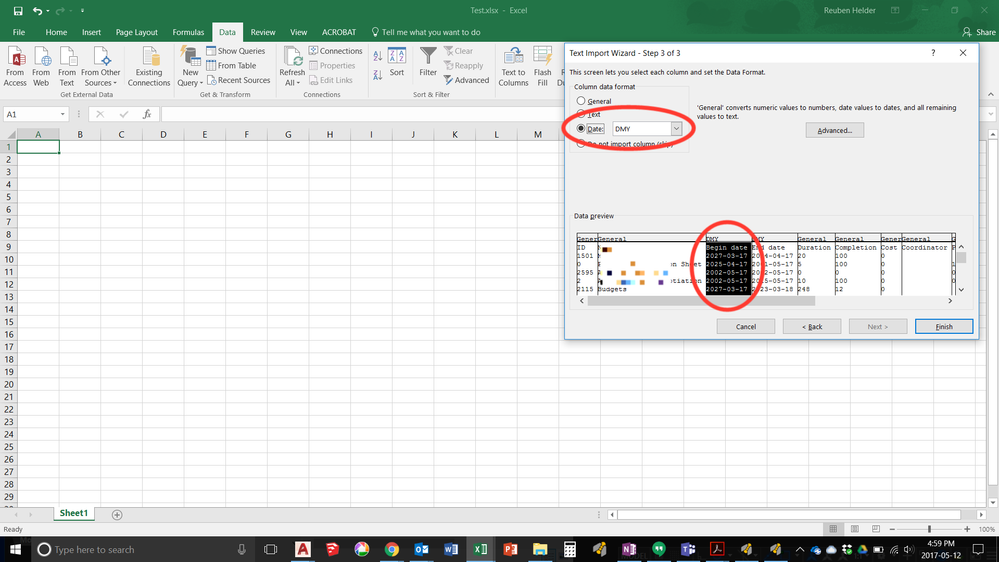Screen dimensions: 999x562
Task: Click cell A1 in the worksheet
Action: click(x=38, y=147)
